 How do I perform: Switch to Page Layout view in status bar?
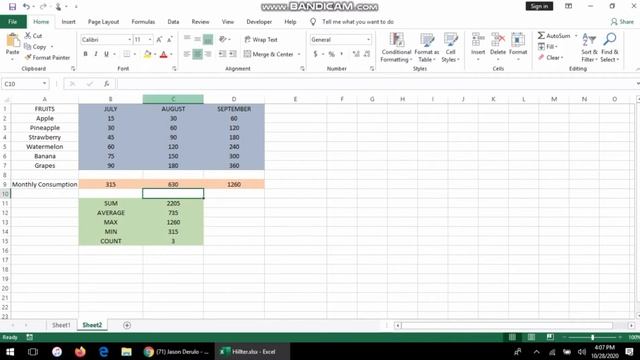pyautogui.click(x=531, y=337)
